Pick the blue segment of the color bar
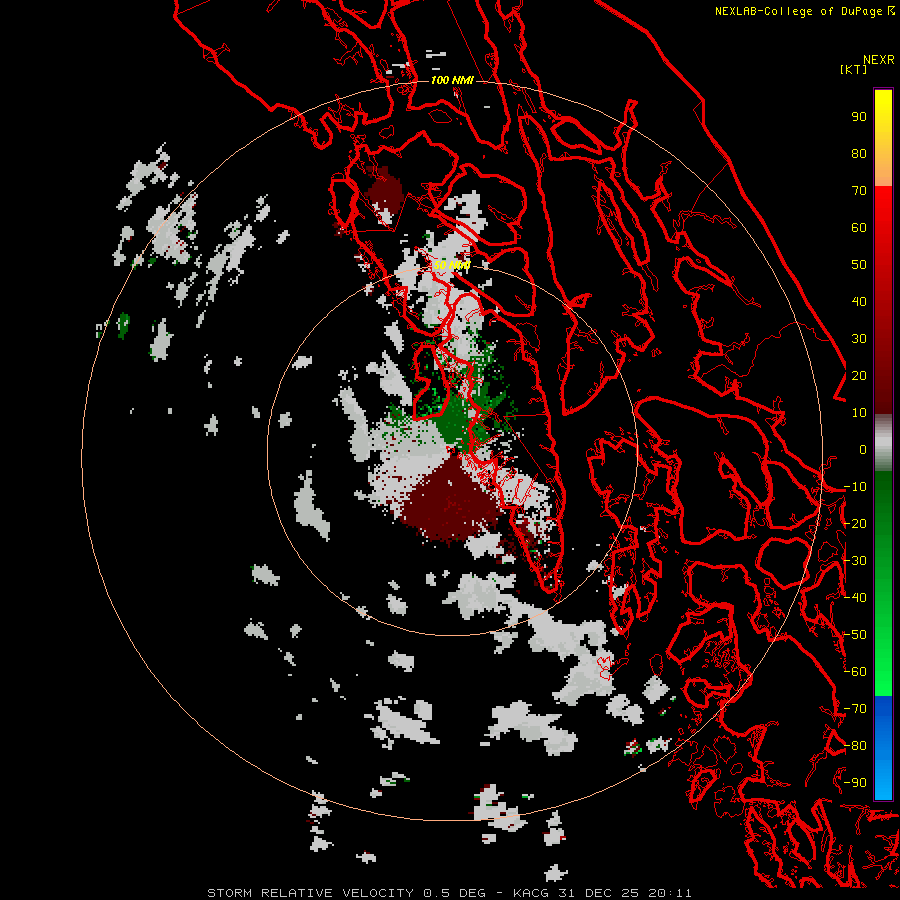The image size is (900, 900). click(883, 746)
